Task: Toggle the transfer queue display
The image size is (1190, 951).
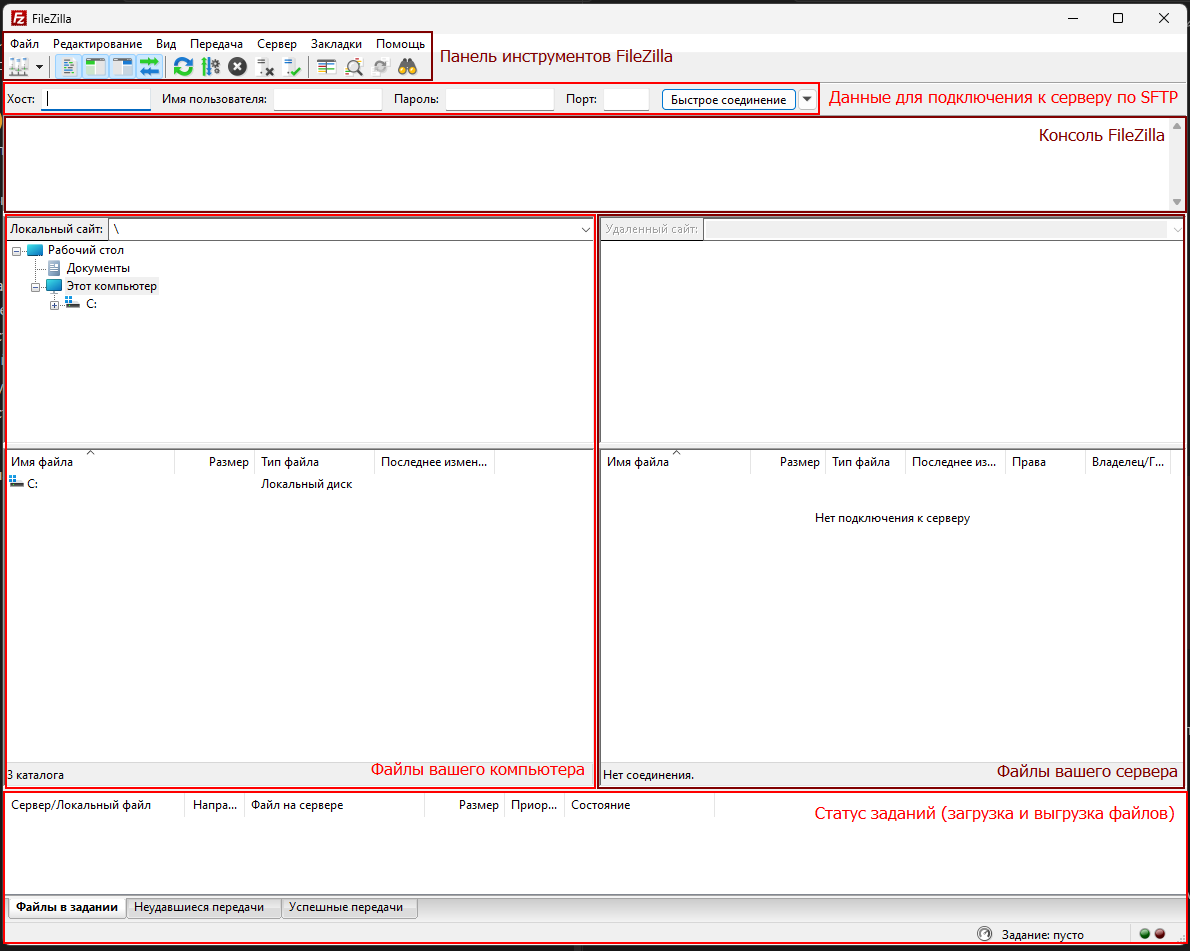Action: click(149, 67)
